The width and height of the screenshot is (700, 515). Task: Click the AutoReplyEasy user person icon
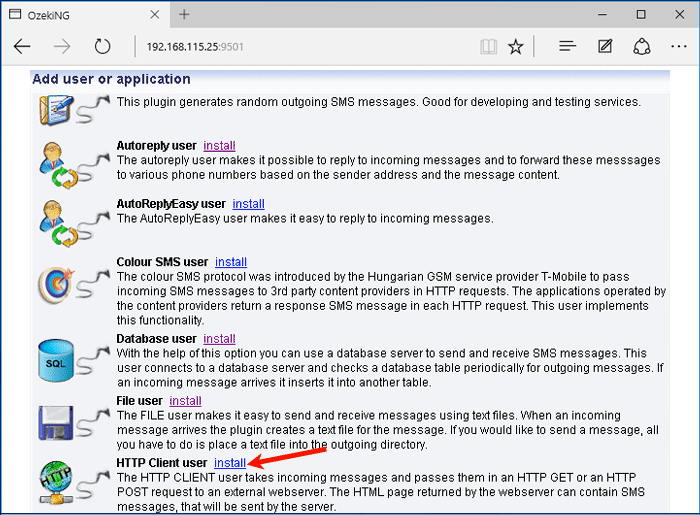(58, 224)
